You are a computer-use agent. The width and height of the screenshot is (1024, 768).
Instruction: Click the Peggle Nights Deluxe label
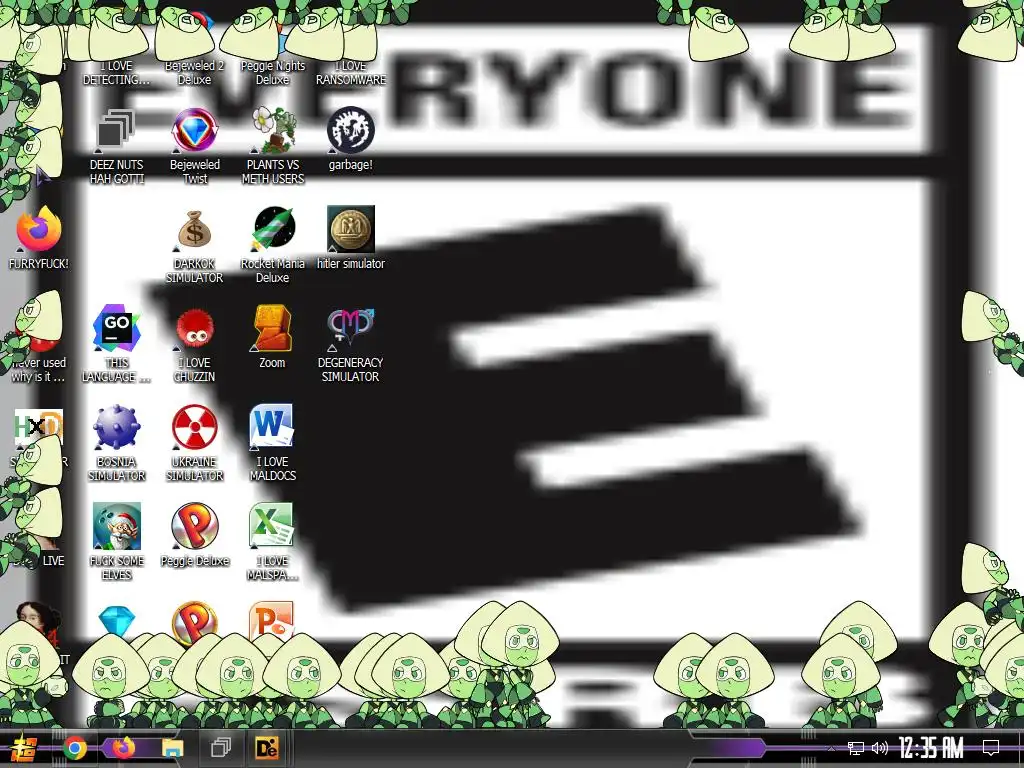[273, 73]
